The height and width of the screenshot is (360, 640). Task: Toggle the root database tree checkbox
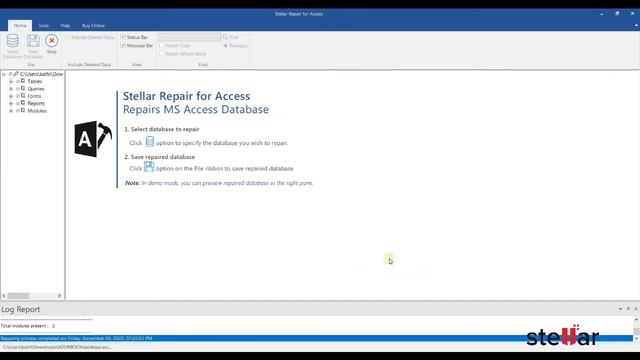[10, 74]
